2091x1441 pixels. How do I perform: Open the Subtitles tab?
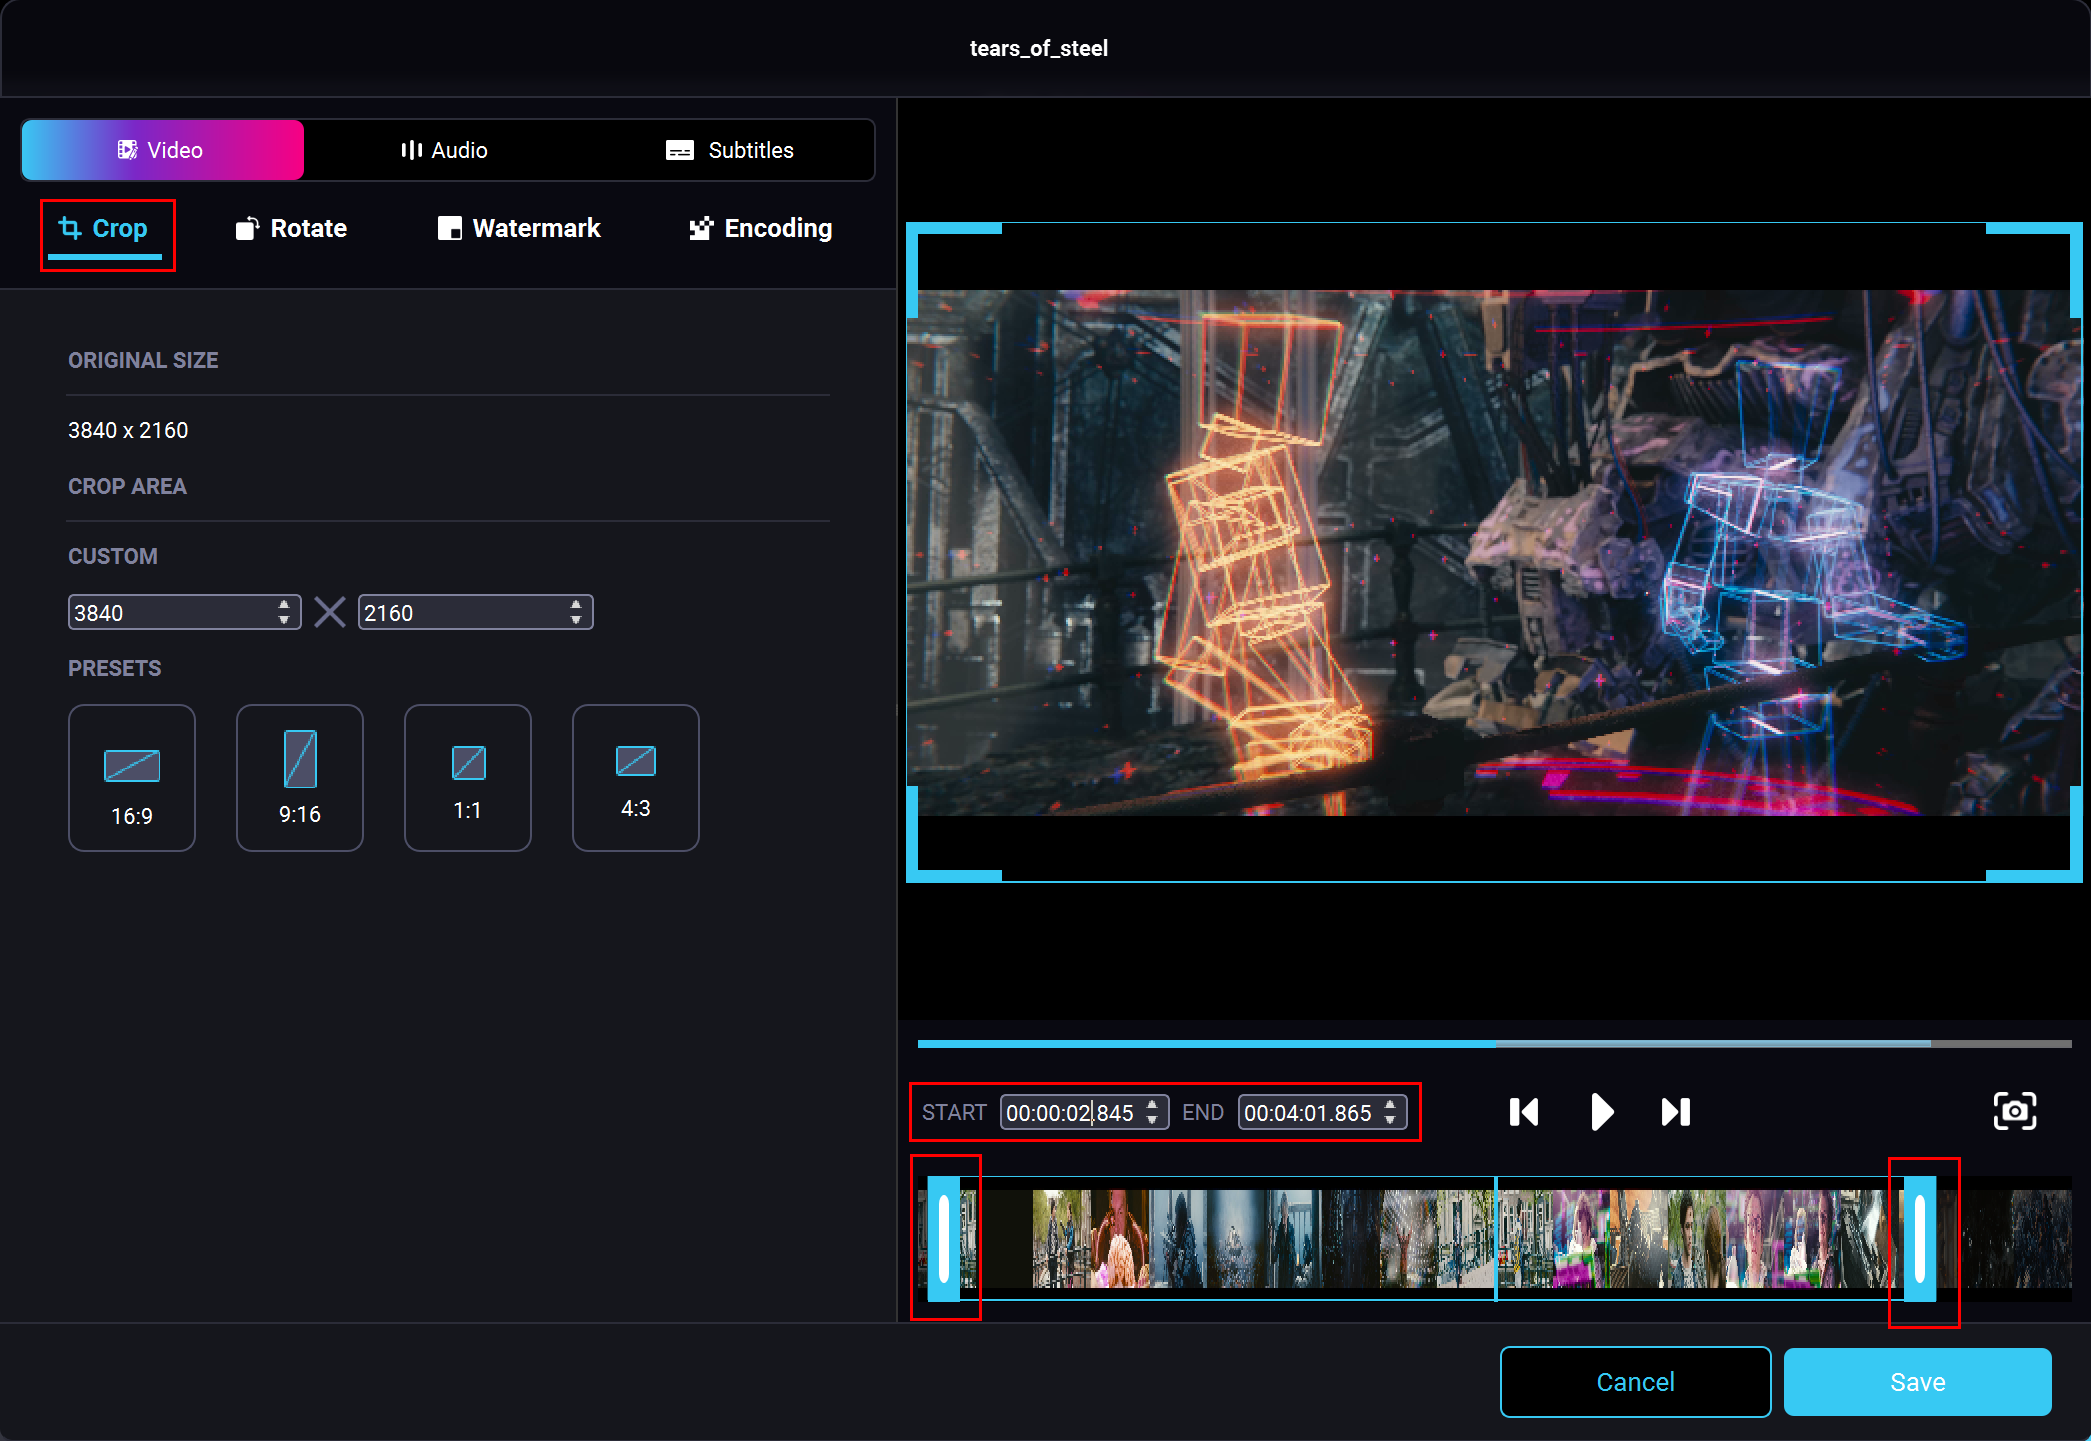(x=730, y=150)
